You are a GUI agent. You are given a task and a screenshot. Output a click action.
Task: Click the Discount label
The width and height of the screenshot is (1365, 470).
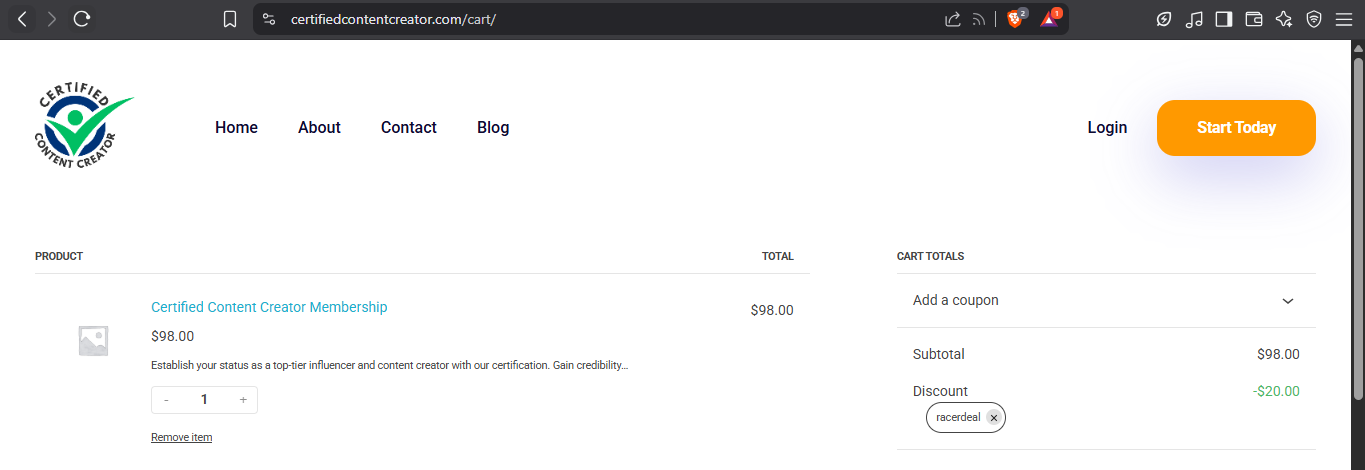(x=940, y=391)
